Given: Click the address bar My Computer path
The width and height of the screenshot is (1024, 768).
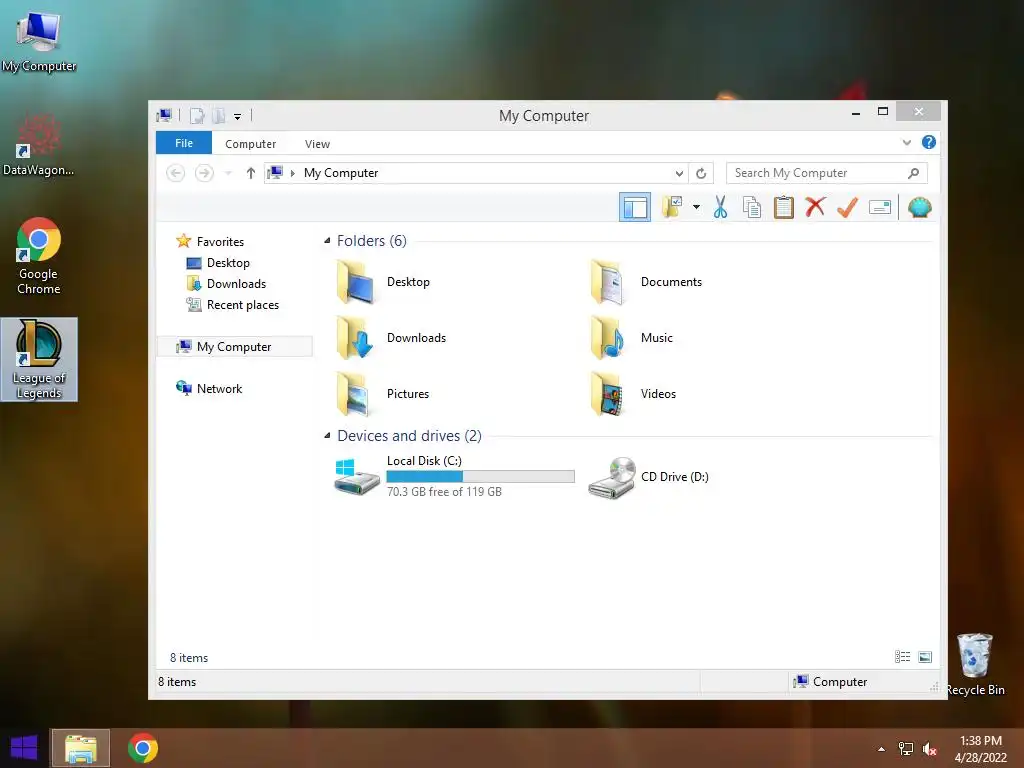Looking at the screenshot, I should 341,173.
